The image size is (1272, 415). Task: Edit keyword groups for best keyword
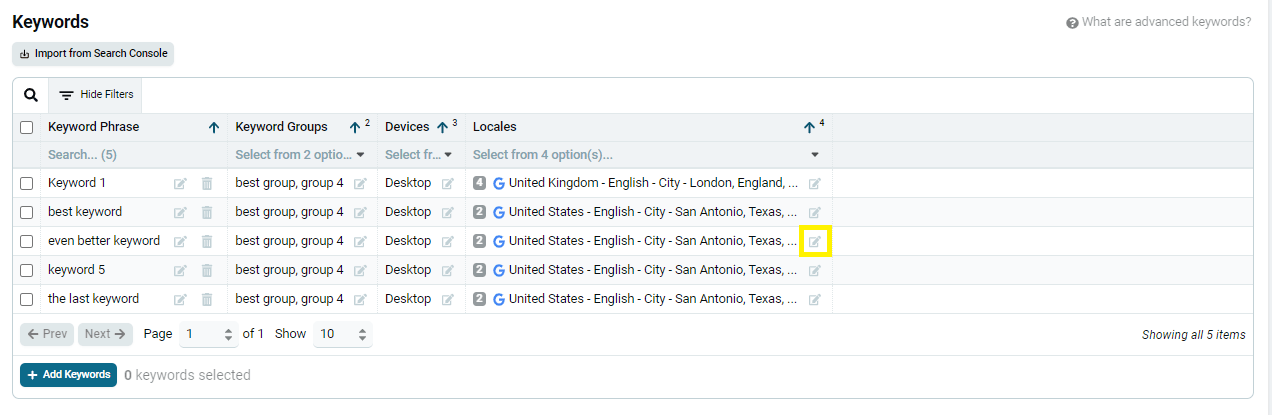point(360,212)
